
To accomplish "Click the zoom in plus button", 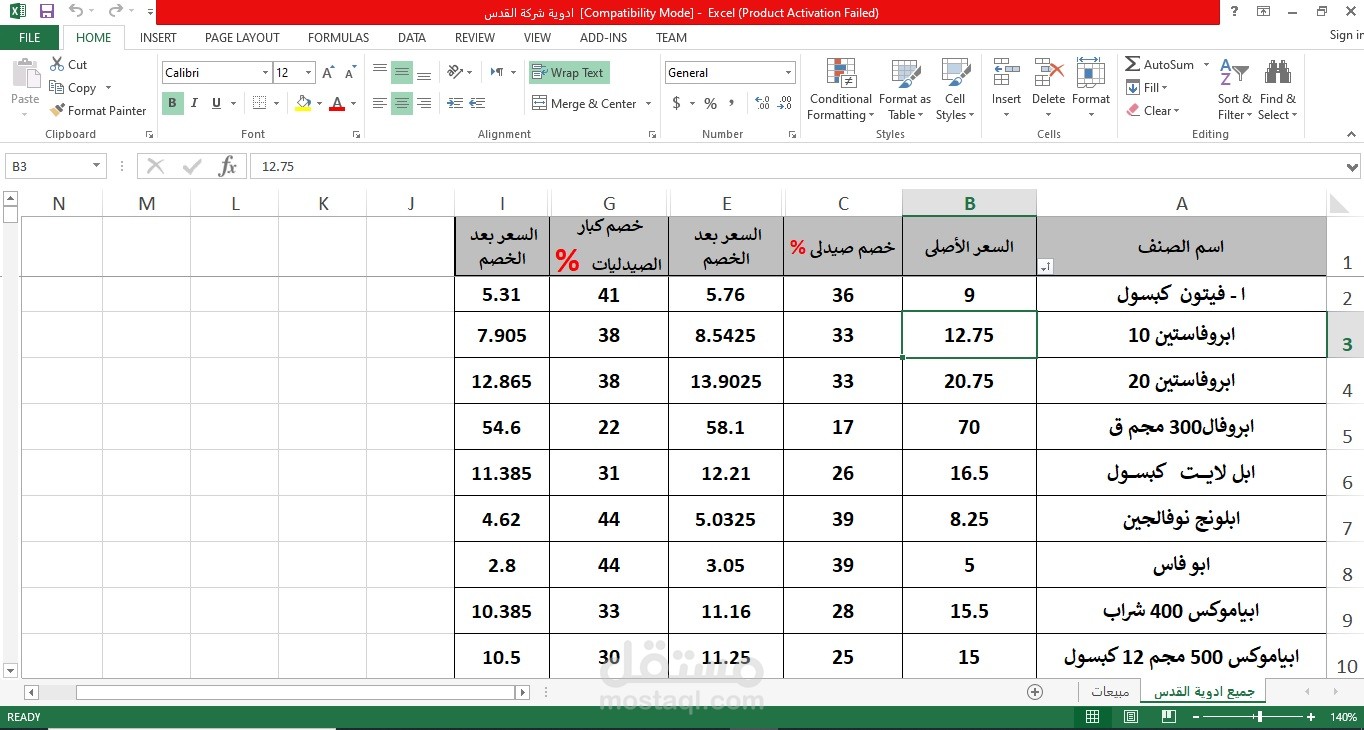I will point(1310,717).
